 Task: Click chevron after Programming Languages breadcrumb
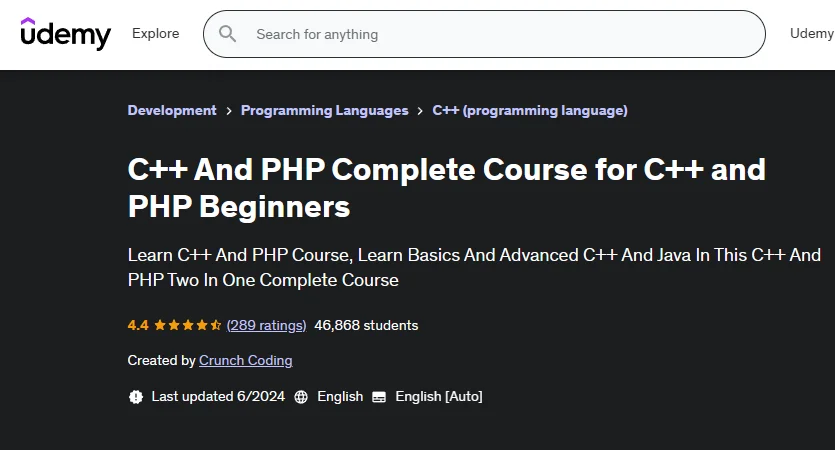[x=420, y=111]
